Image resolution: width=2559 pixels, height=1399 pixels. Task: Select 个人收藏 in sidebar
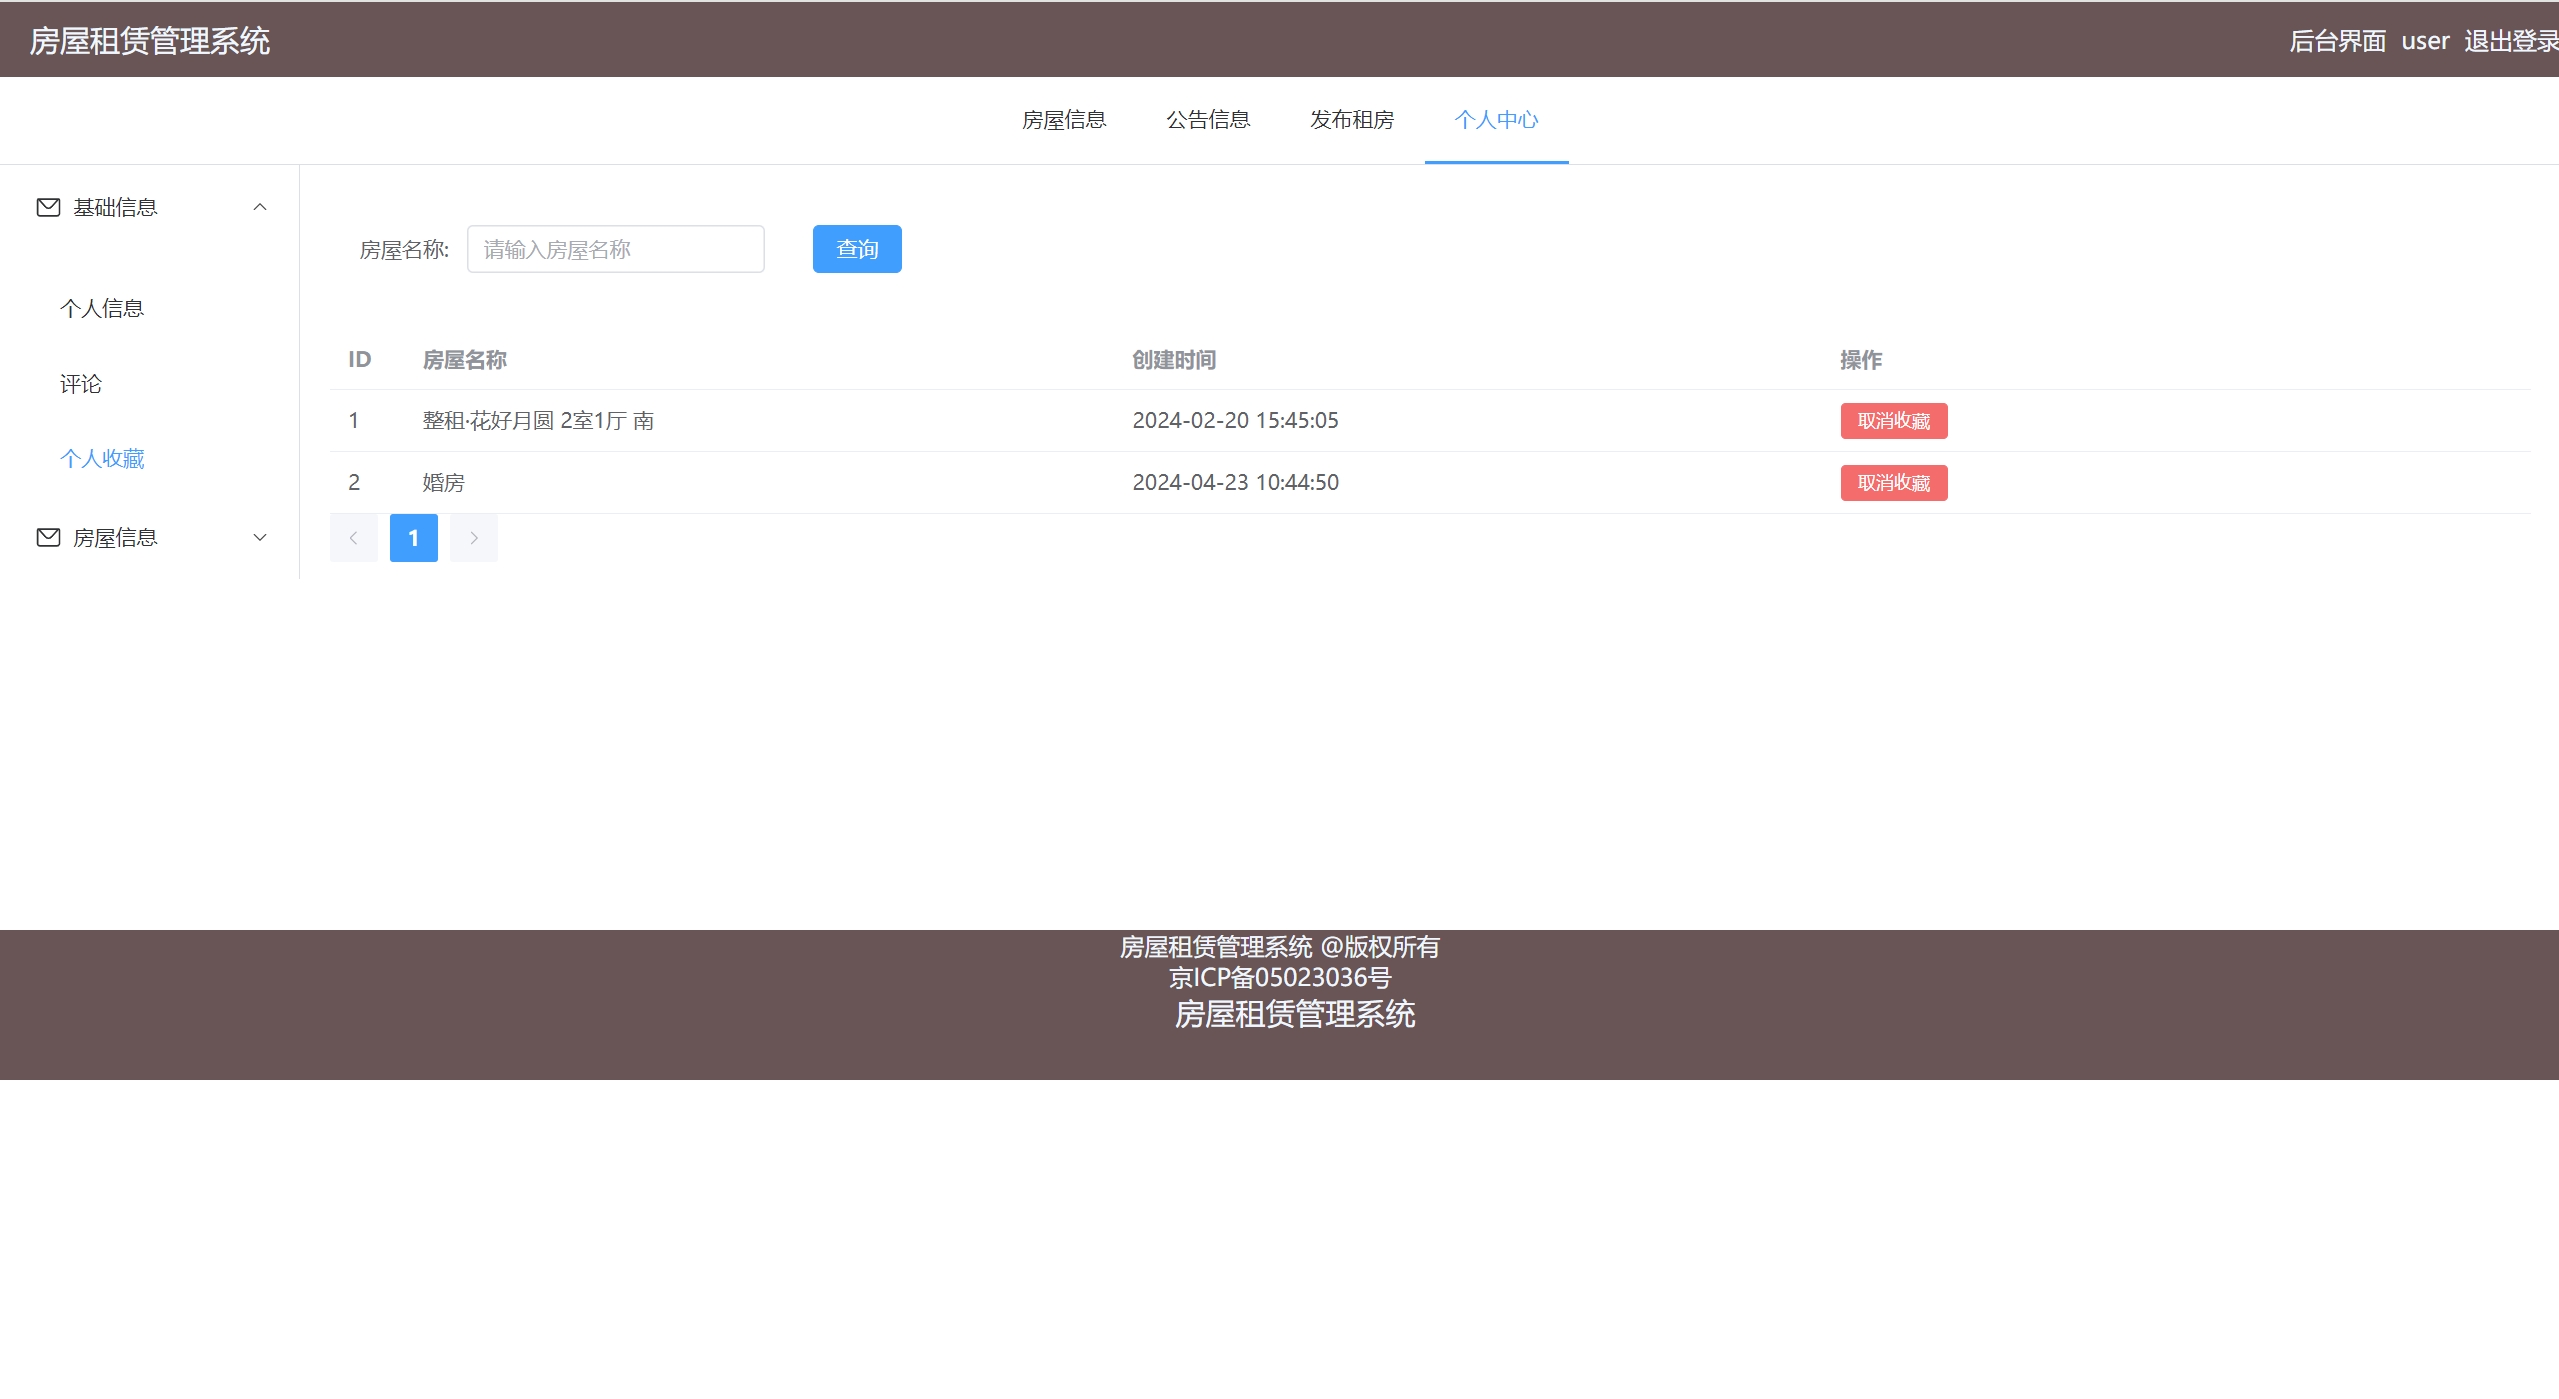[102, 459]
